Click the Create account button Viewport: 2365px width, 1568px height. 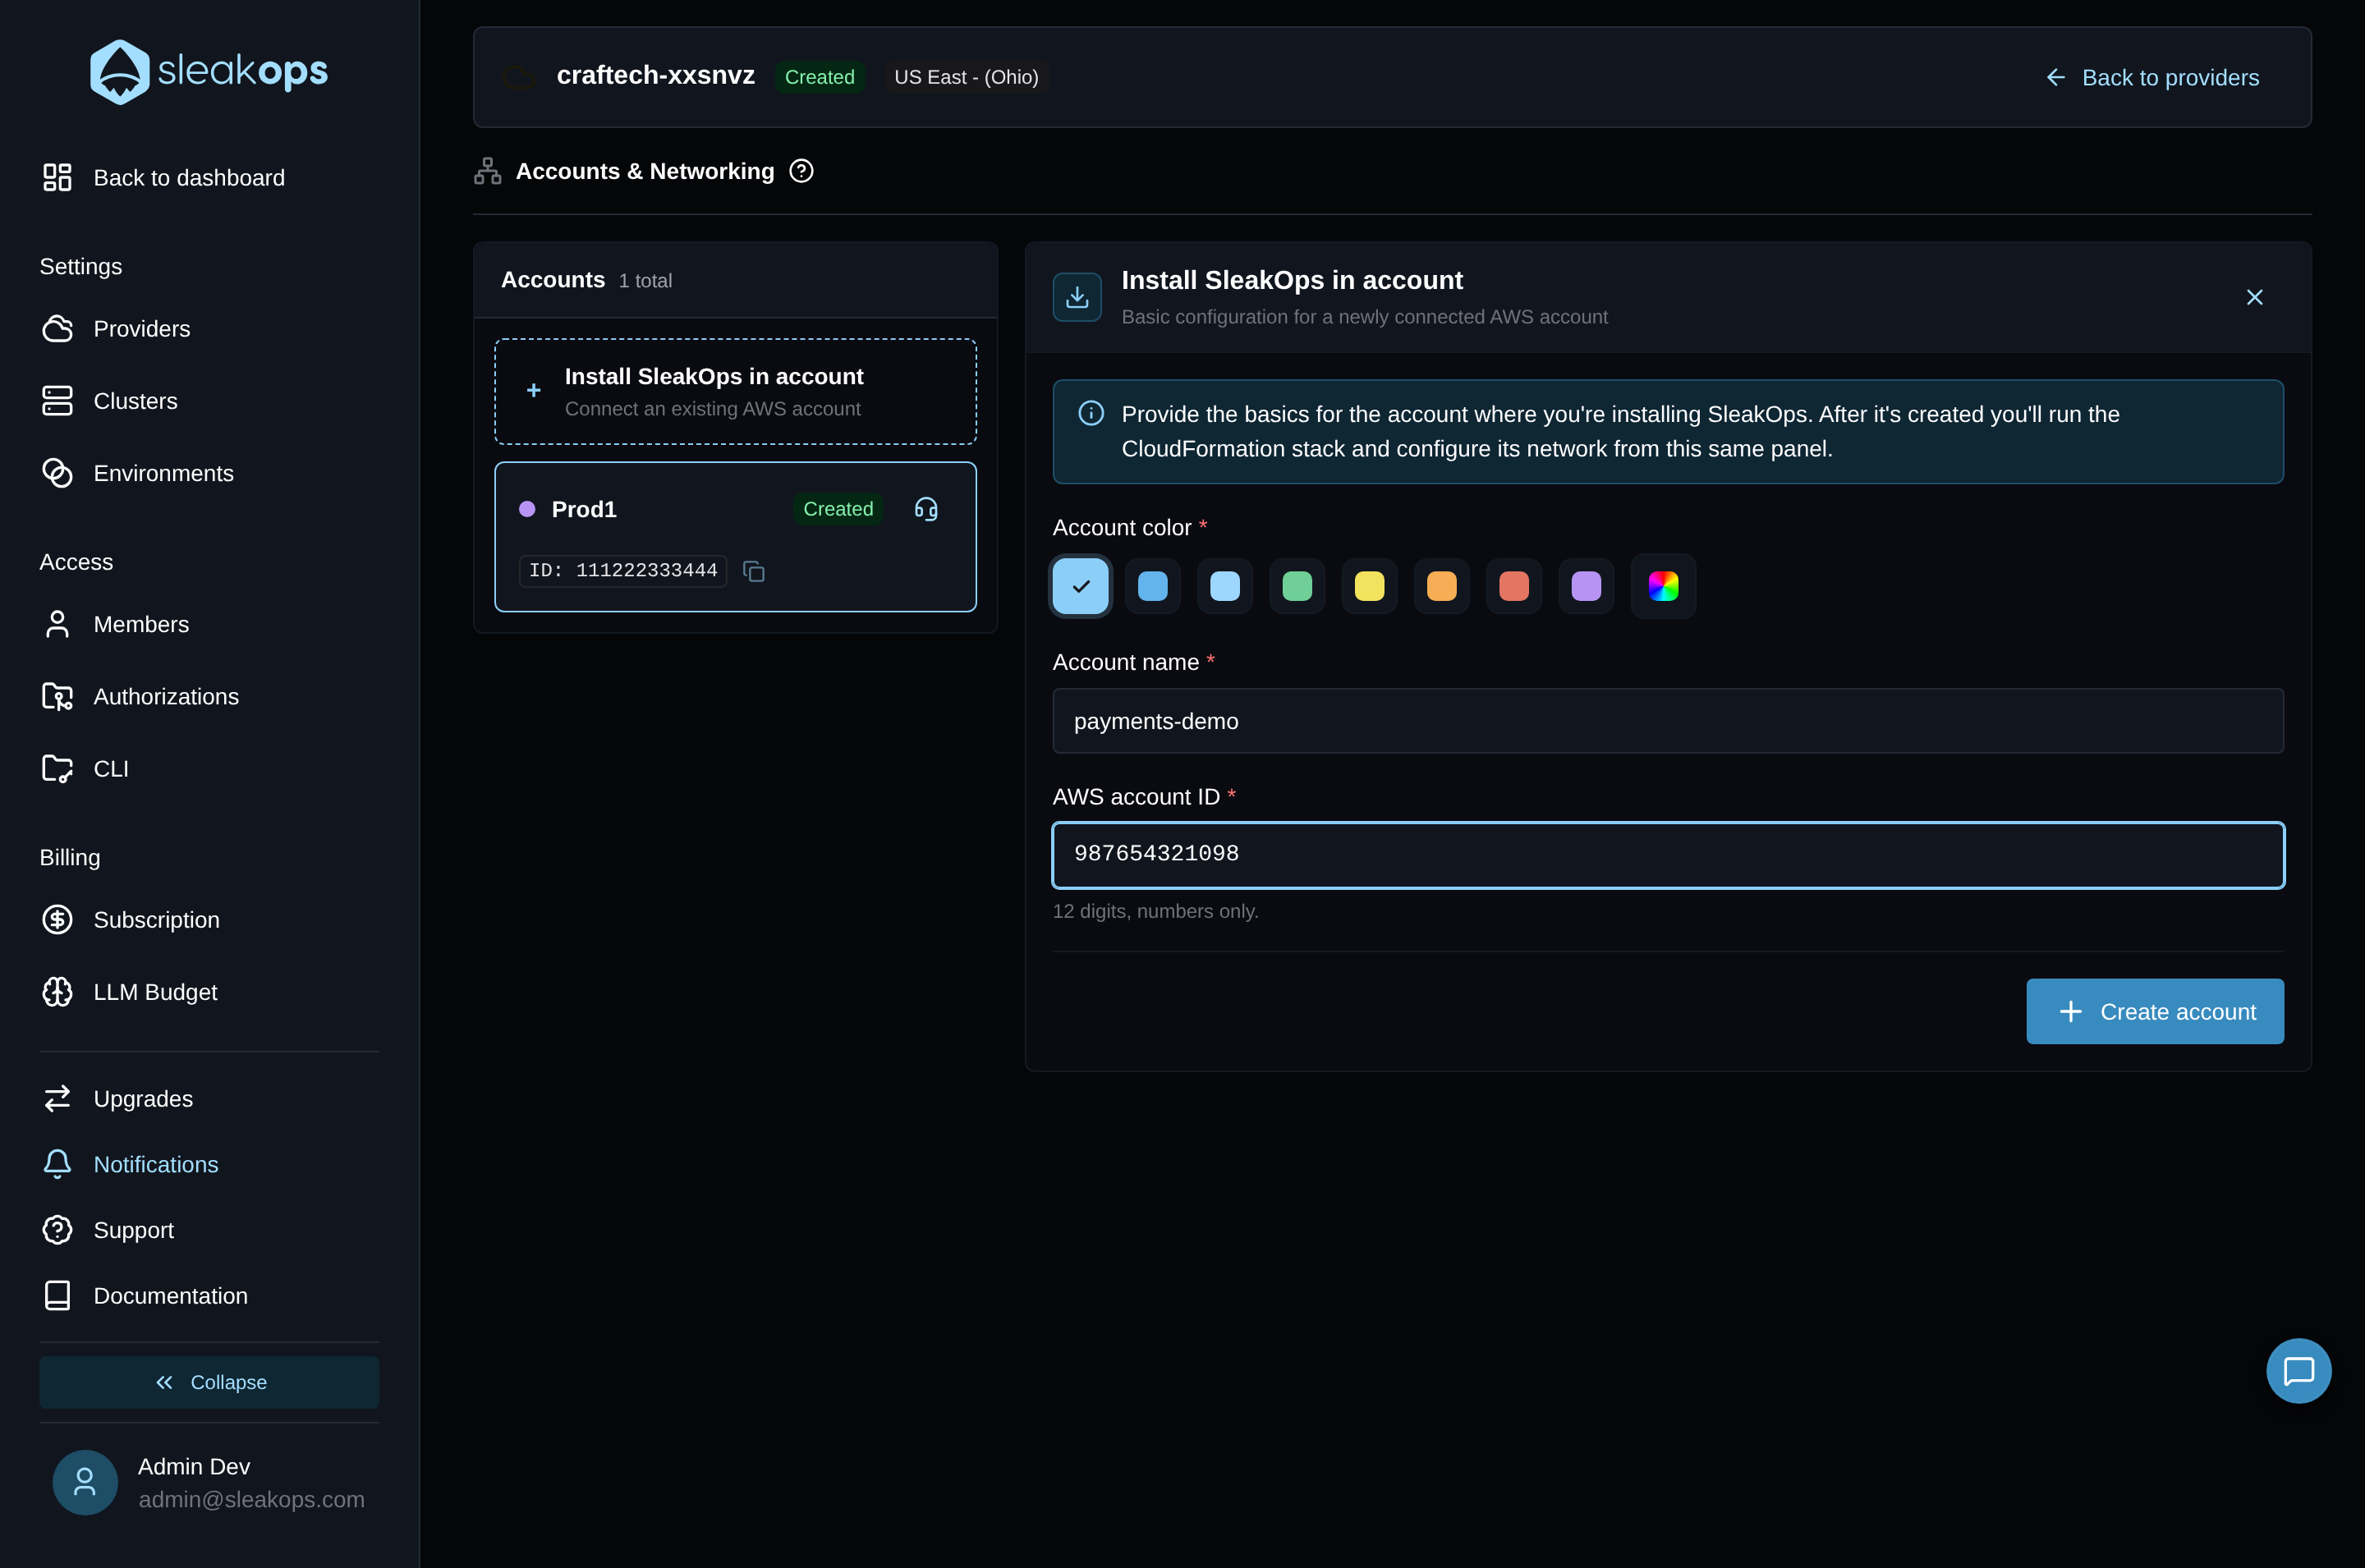click(x=2155, y=1011)
